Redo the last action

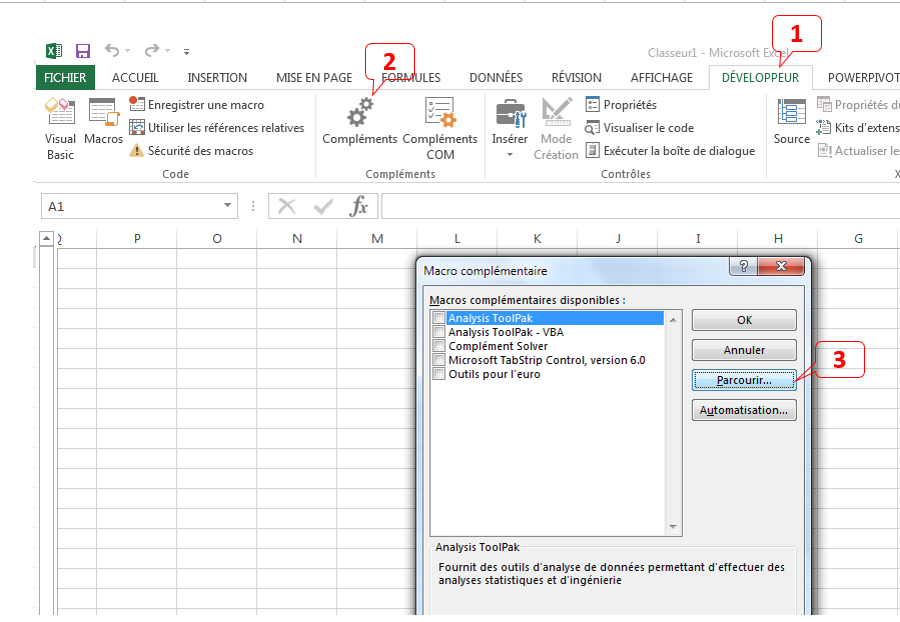click(152, 51)
